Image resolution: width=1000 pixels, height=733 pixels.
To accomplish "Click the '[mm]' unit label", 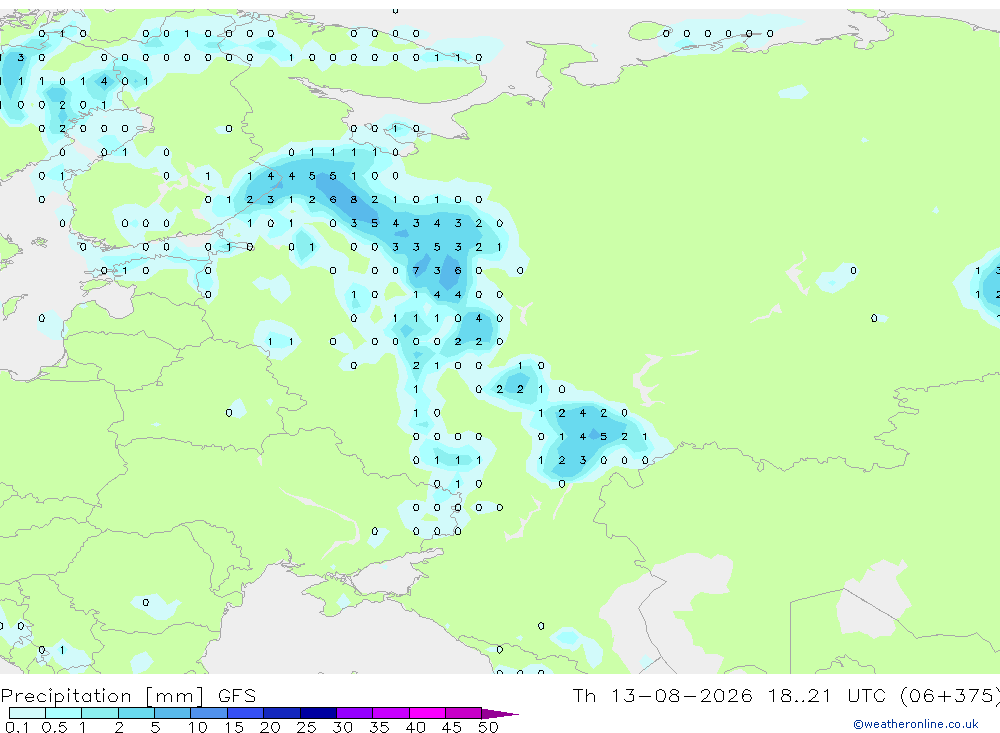I will [x=174, y=696].
